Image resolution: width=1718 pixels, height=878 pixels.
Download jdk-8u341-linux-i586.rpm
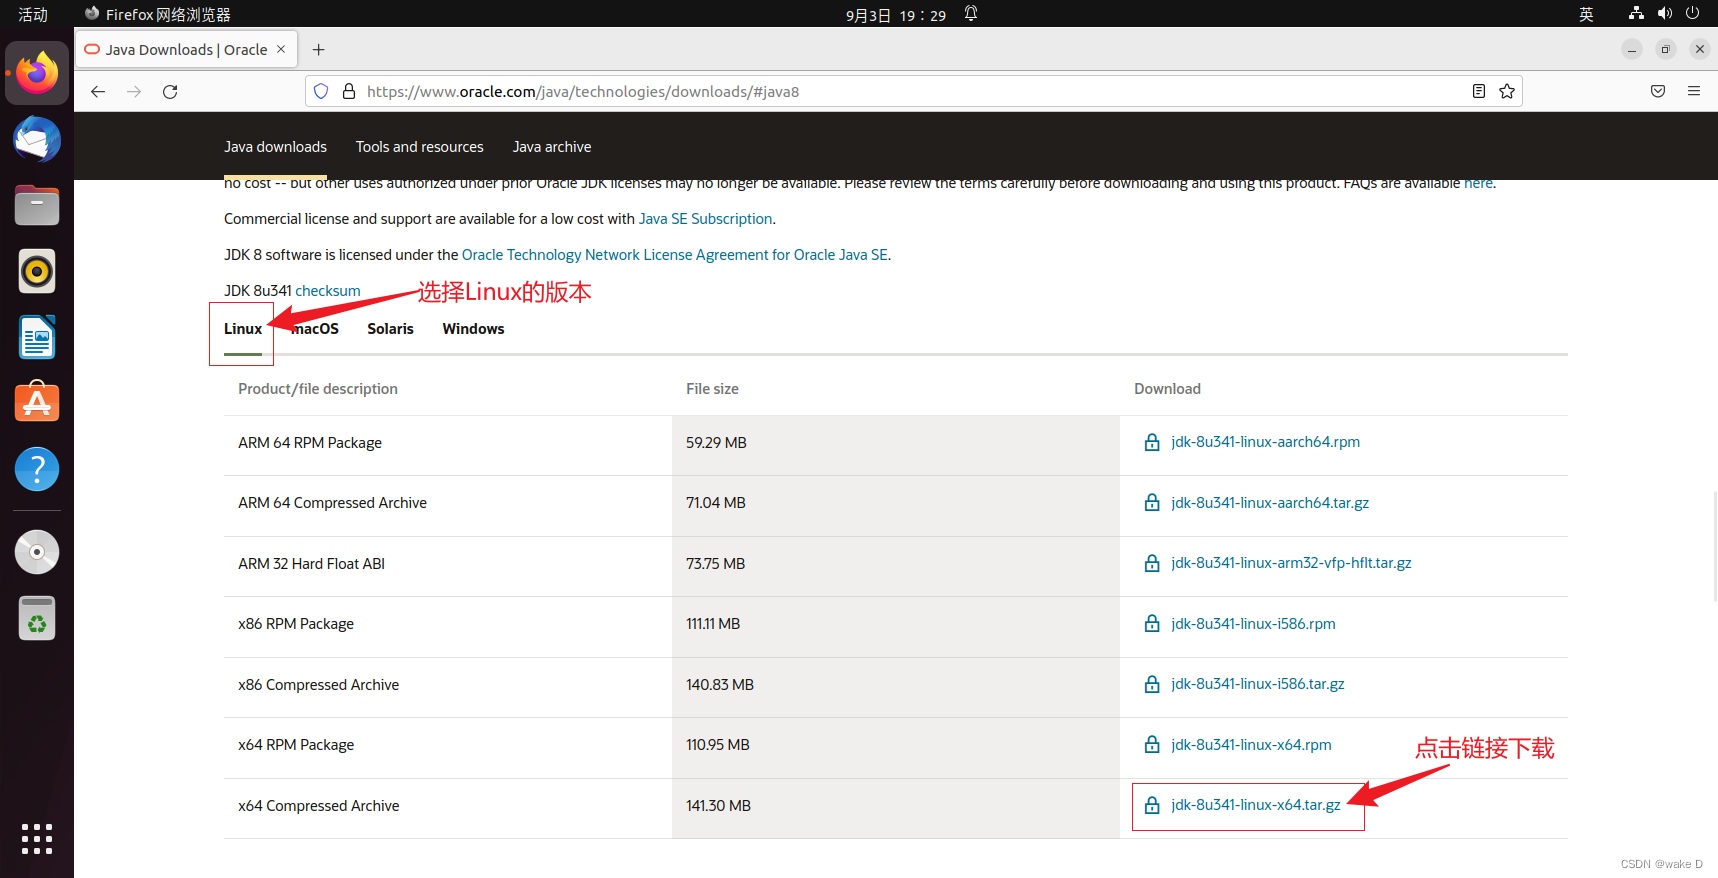[1253, 624]
